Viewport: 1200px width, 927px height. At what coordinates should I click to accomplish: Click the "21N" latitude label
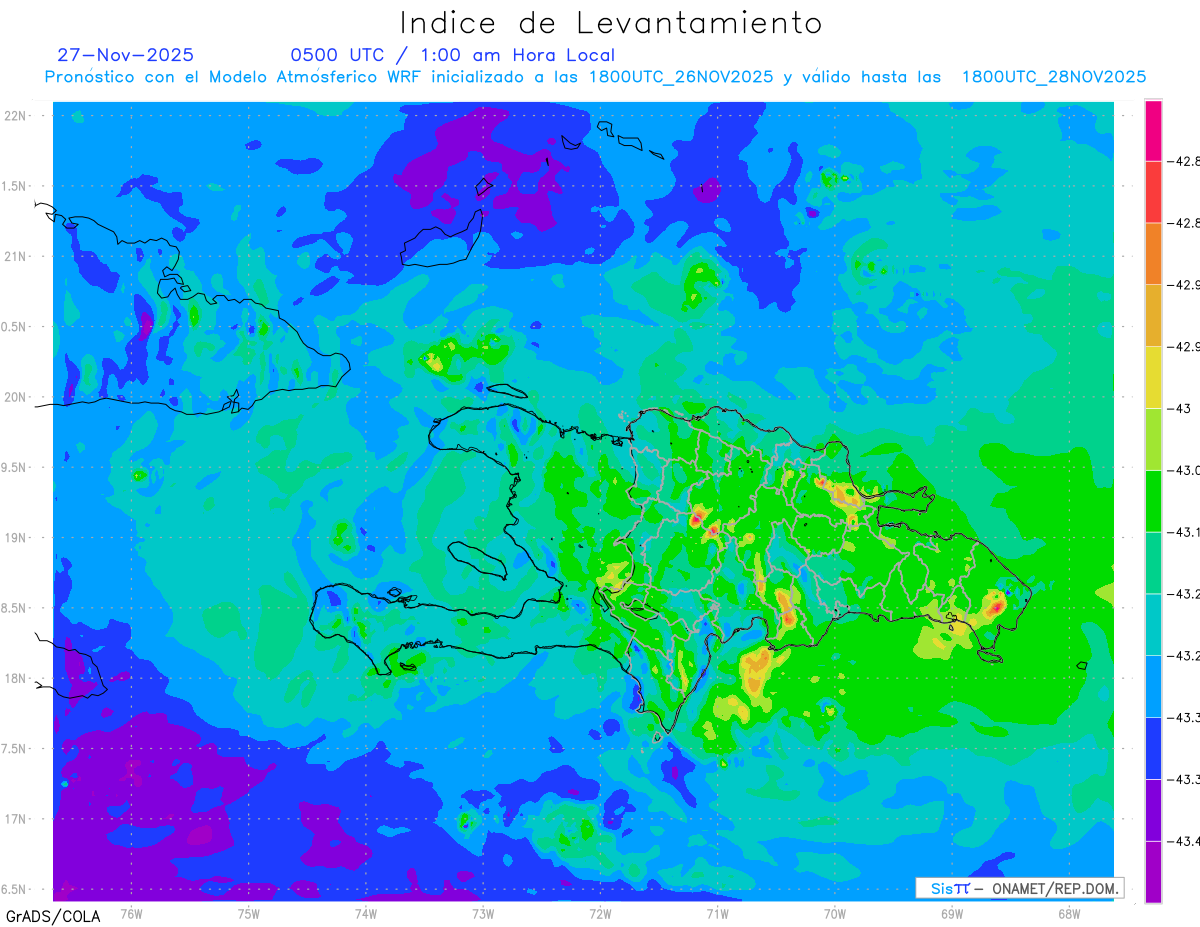tap(16, 256)
